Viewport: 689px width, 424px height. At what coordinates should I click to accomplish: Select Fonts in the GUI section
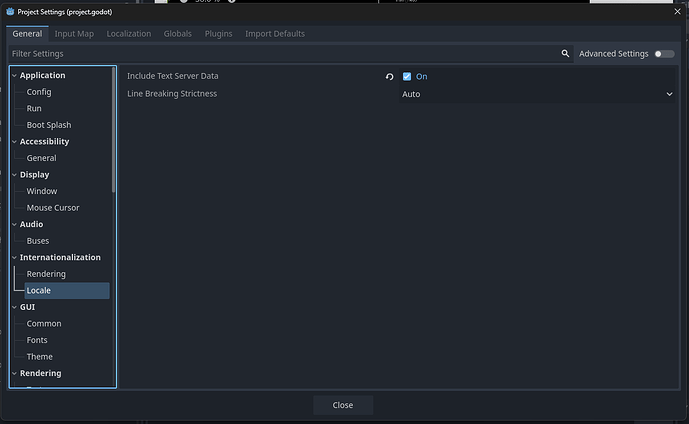(39, 340)
